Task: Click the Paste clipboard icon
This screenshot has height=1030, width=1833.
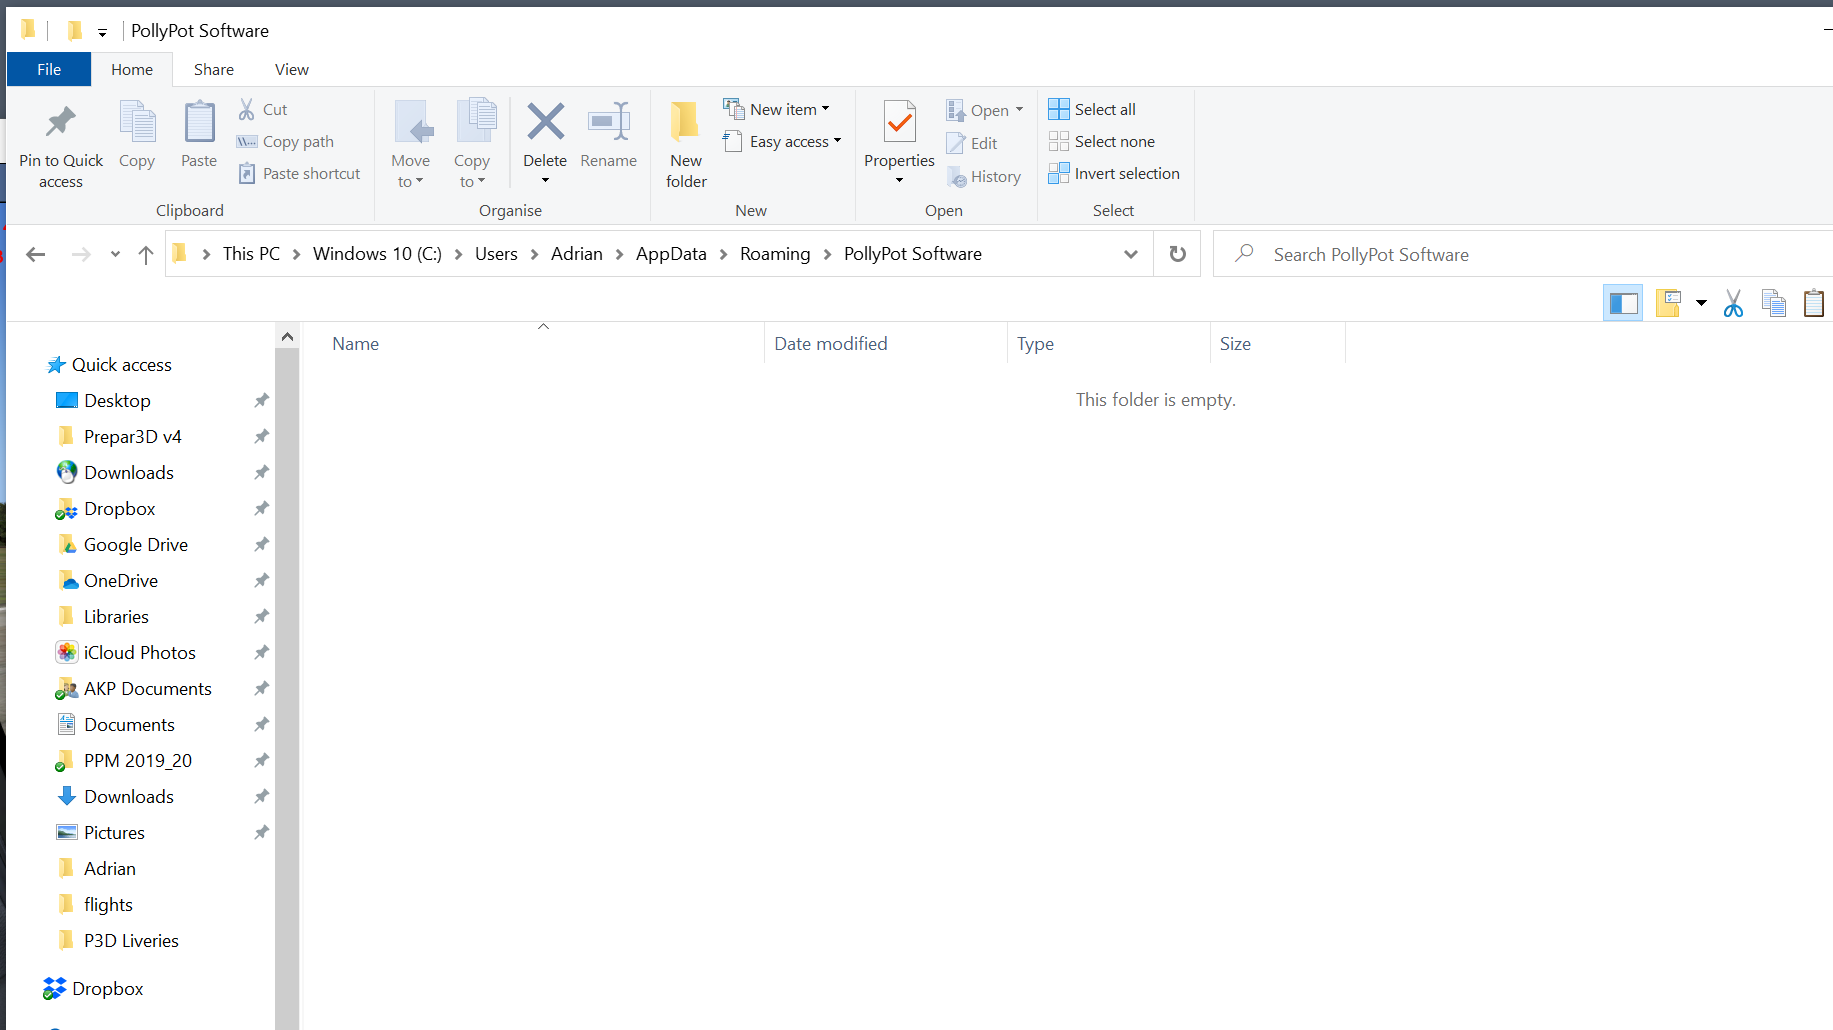Action: [199, 124]
